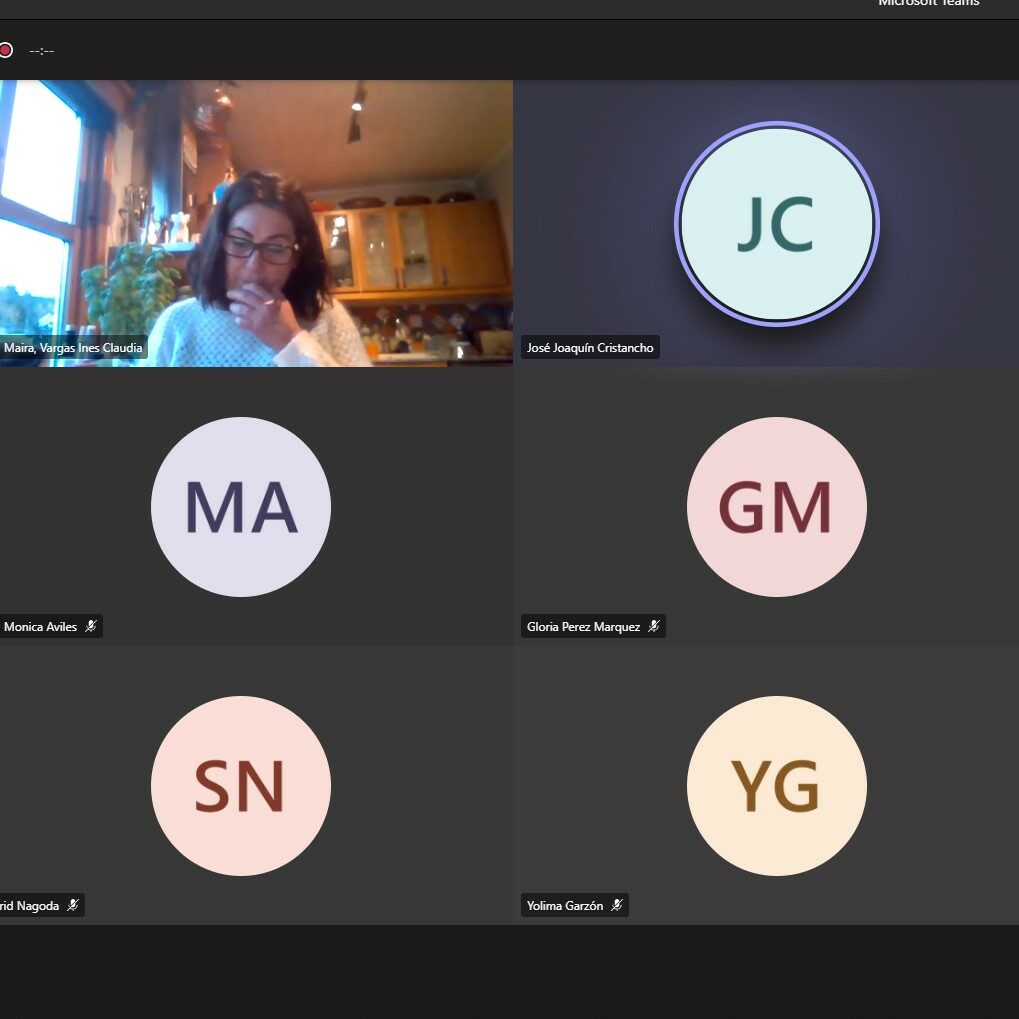Screen dimensions: 1019x1019
Task: Click muted mic icon next to Gloria Perez Marquez
Action: point(654,627)
